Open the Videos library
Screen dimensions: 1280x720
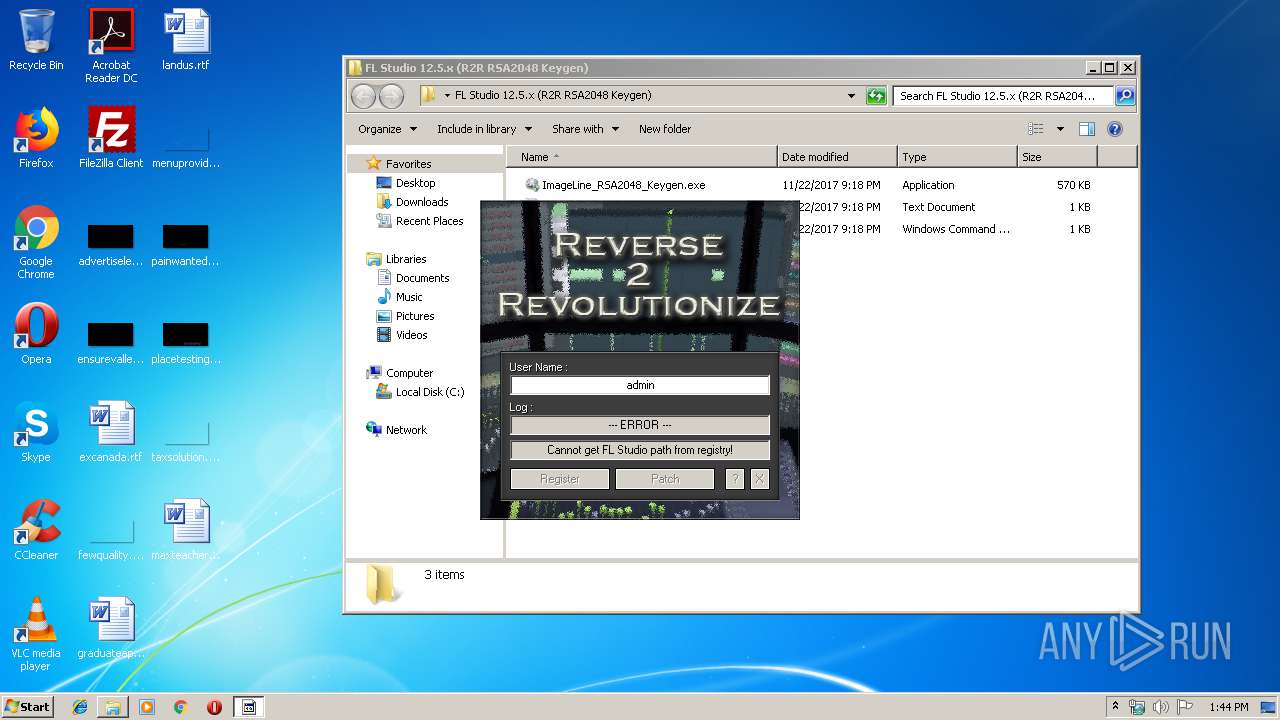pos(411,335)
